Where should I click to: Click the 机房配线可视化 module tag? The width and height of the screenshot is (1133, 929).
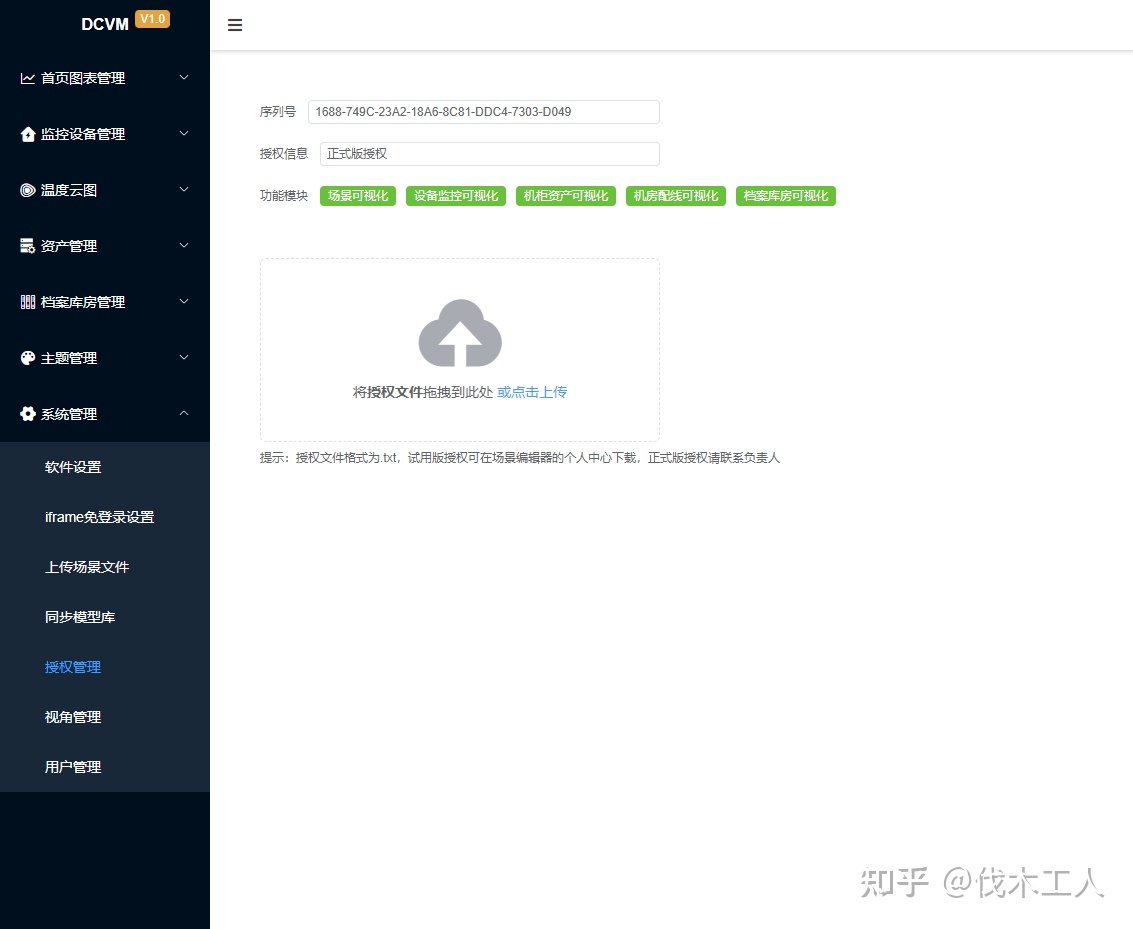[x=676, y=196]
